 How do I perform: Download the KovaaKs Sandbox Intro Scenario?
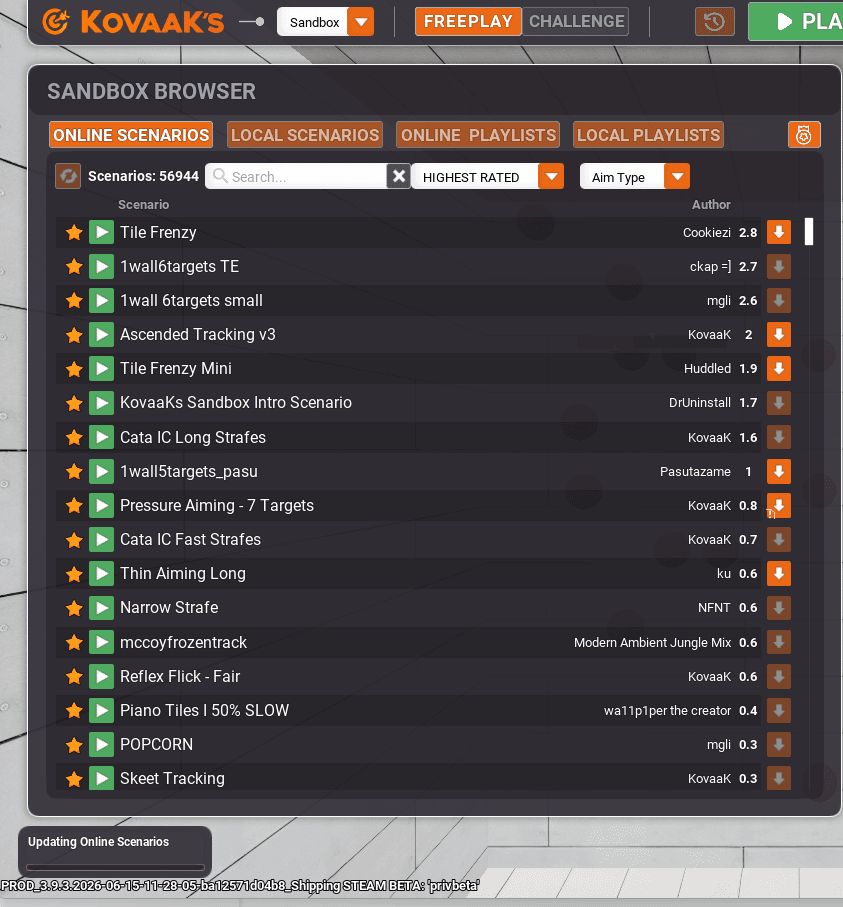pyautogui.click(x=779, y=403)
